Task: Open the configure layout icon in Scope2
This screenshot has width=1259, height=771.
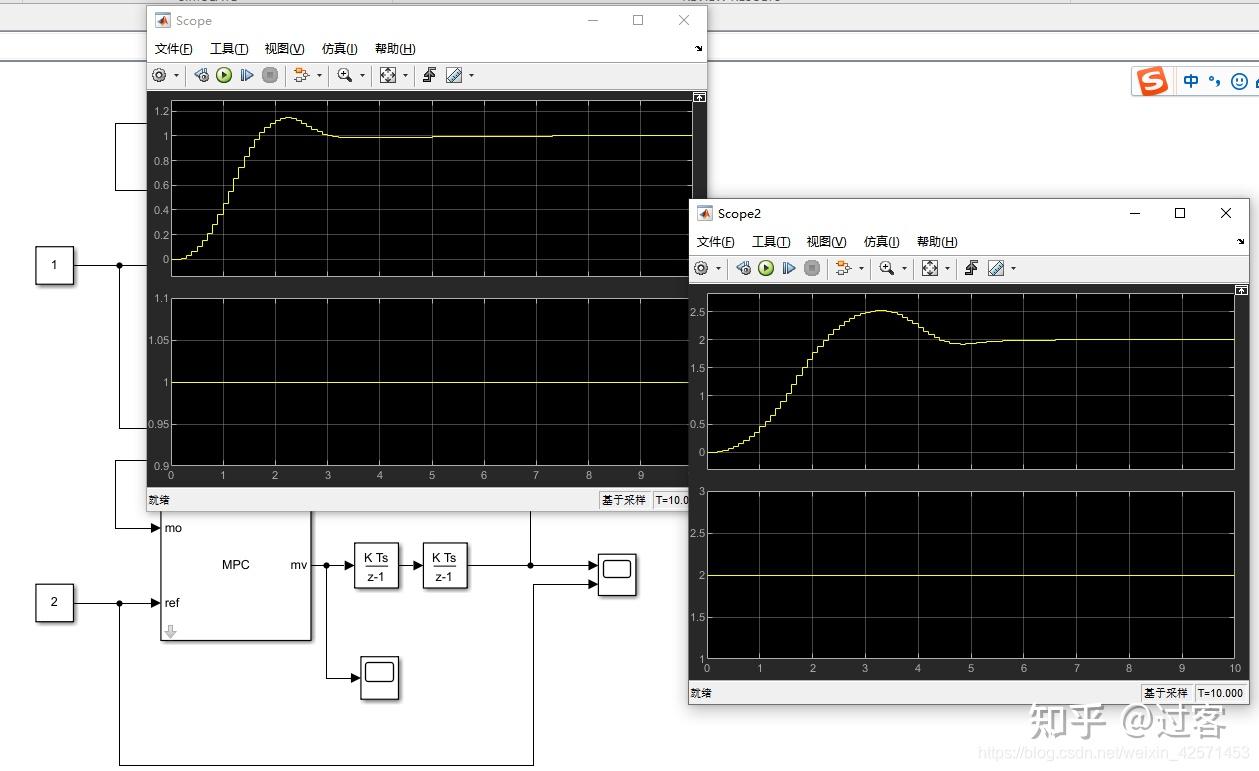Action: click(843, 268)
